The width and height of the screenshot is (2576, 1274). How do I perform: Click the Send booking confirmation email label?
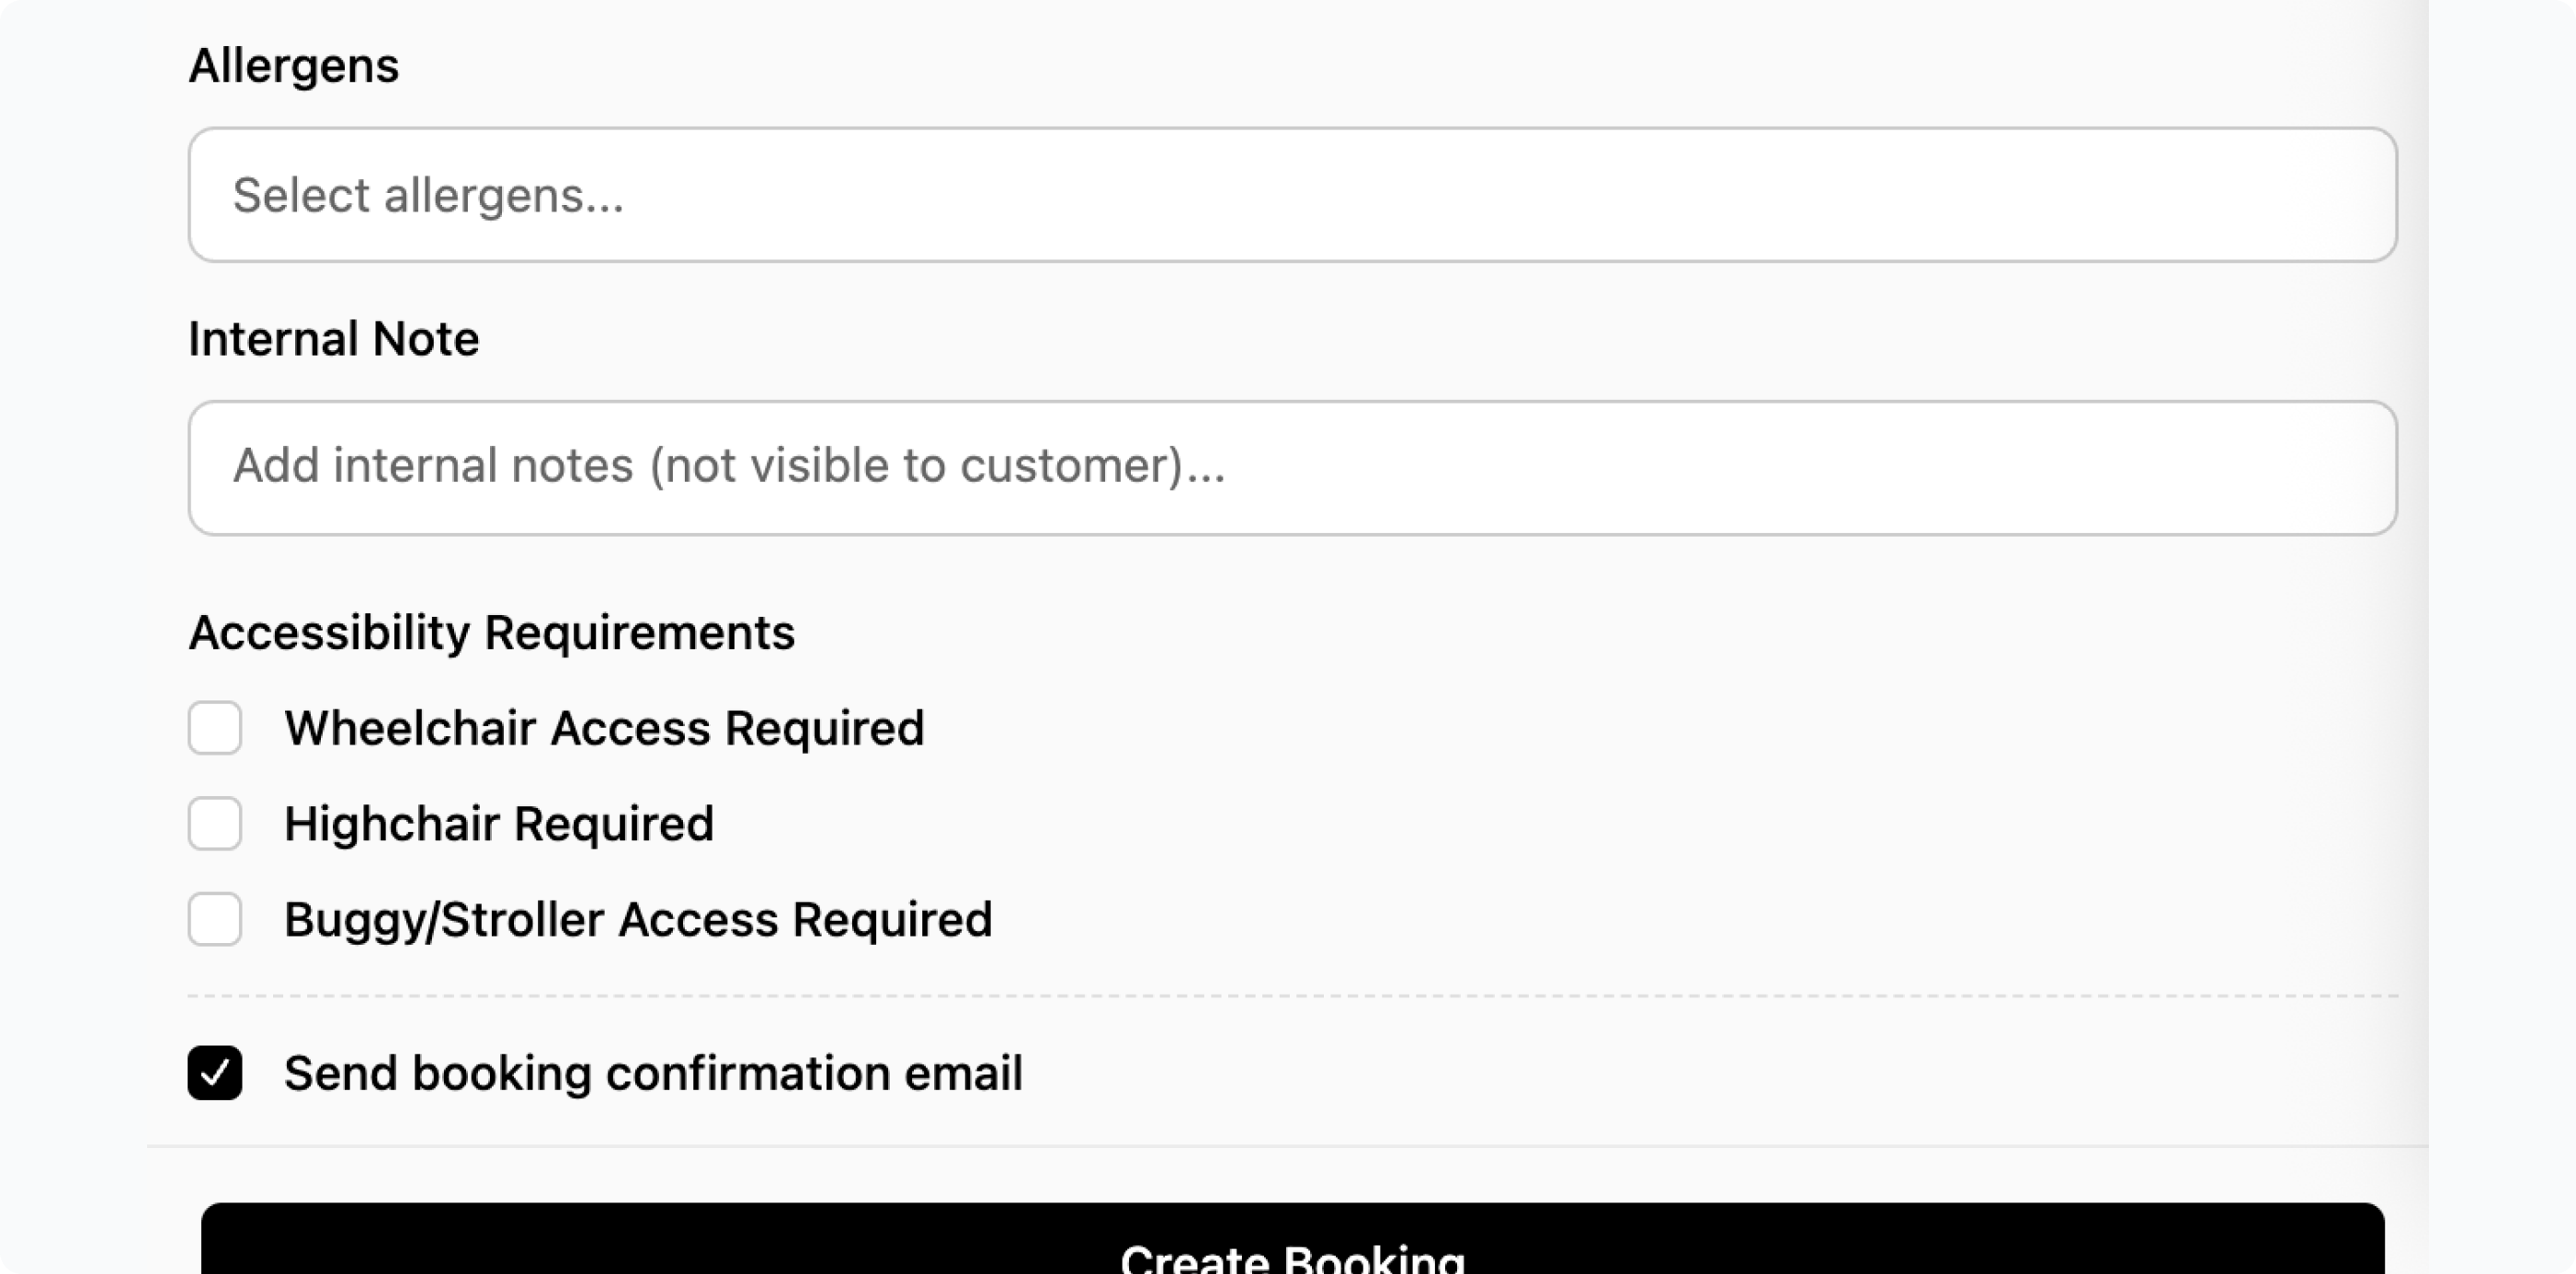(x=653, y=1073)
